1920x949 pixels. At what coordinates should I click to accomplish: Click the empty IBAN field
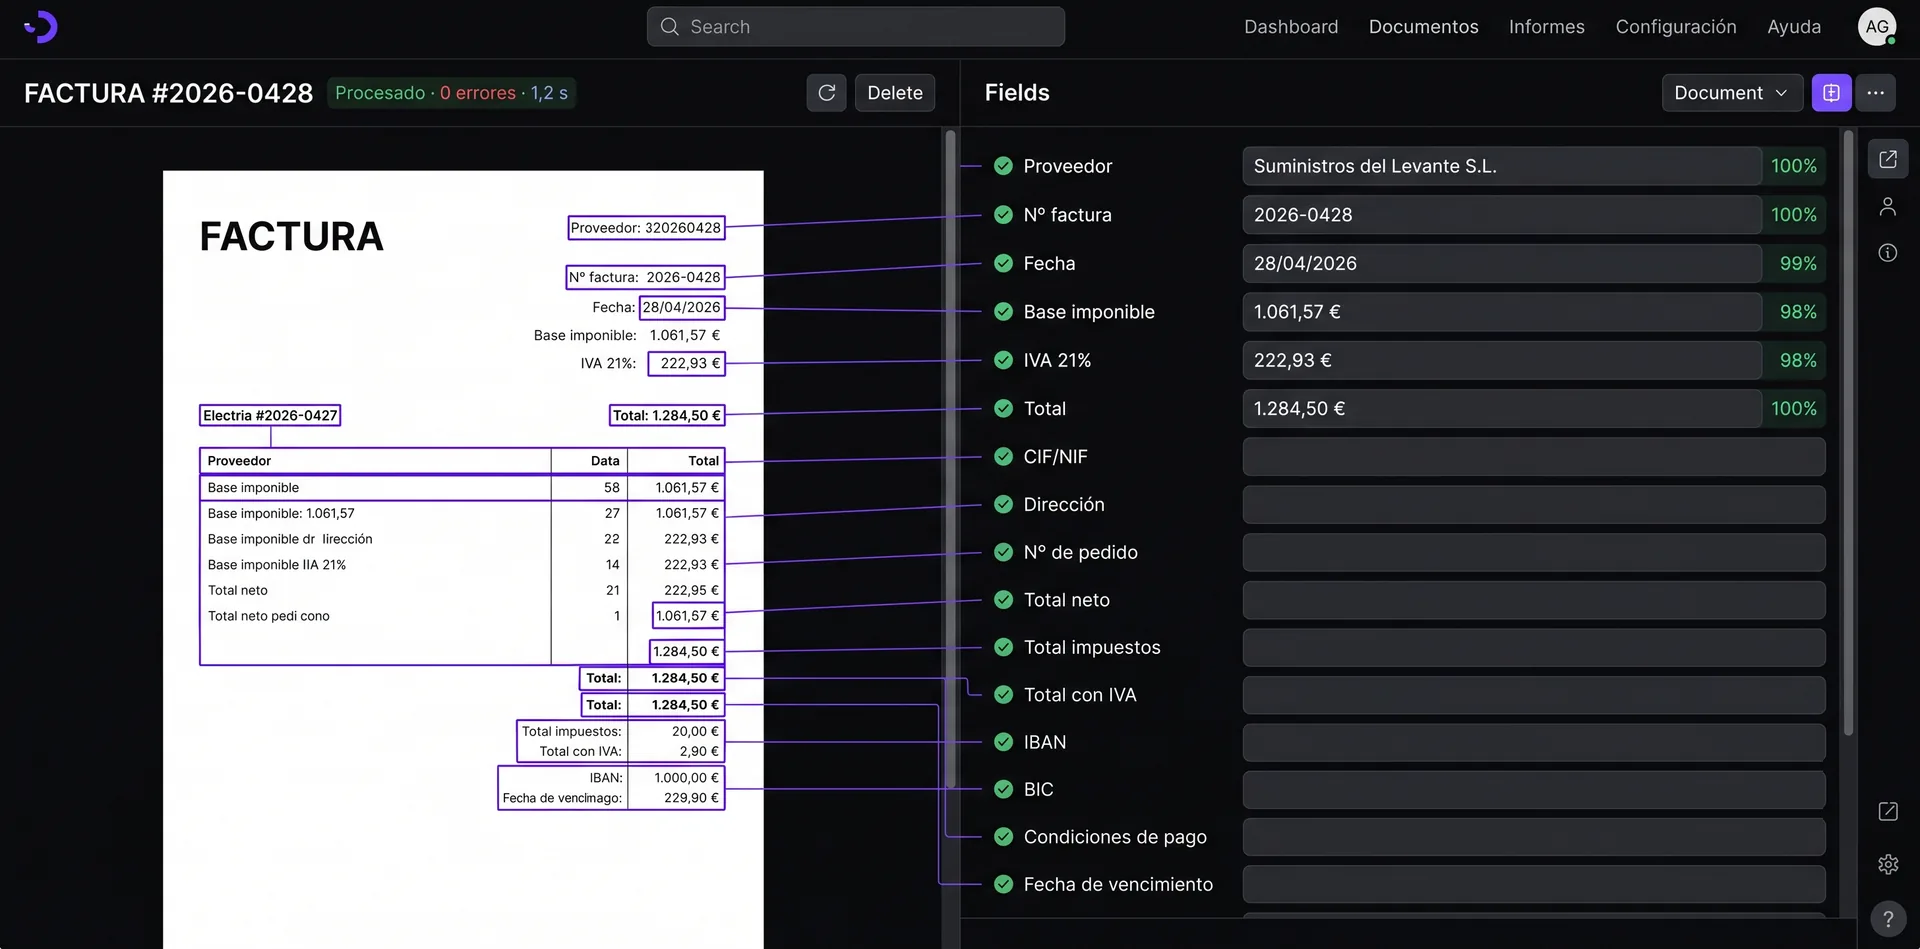click(x=1534, y=742)
